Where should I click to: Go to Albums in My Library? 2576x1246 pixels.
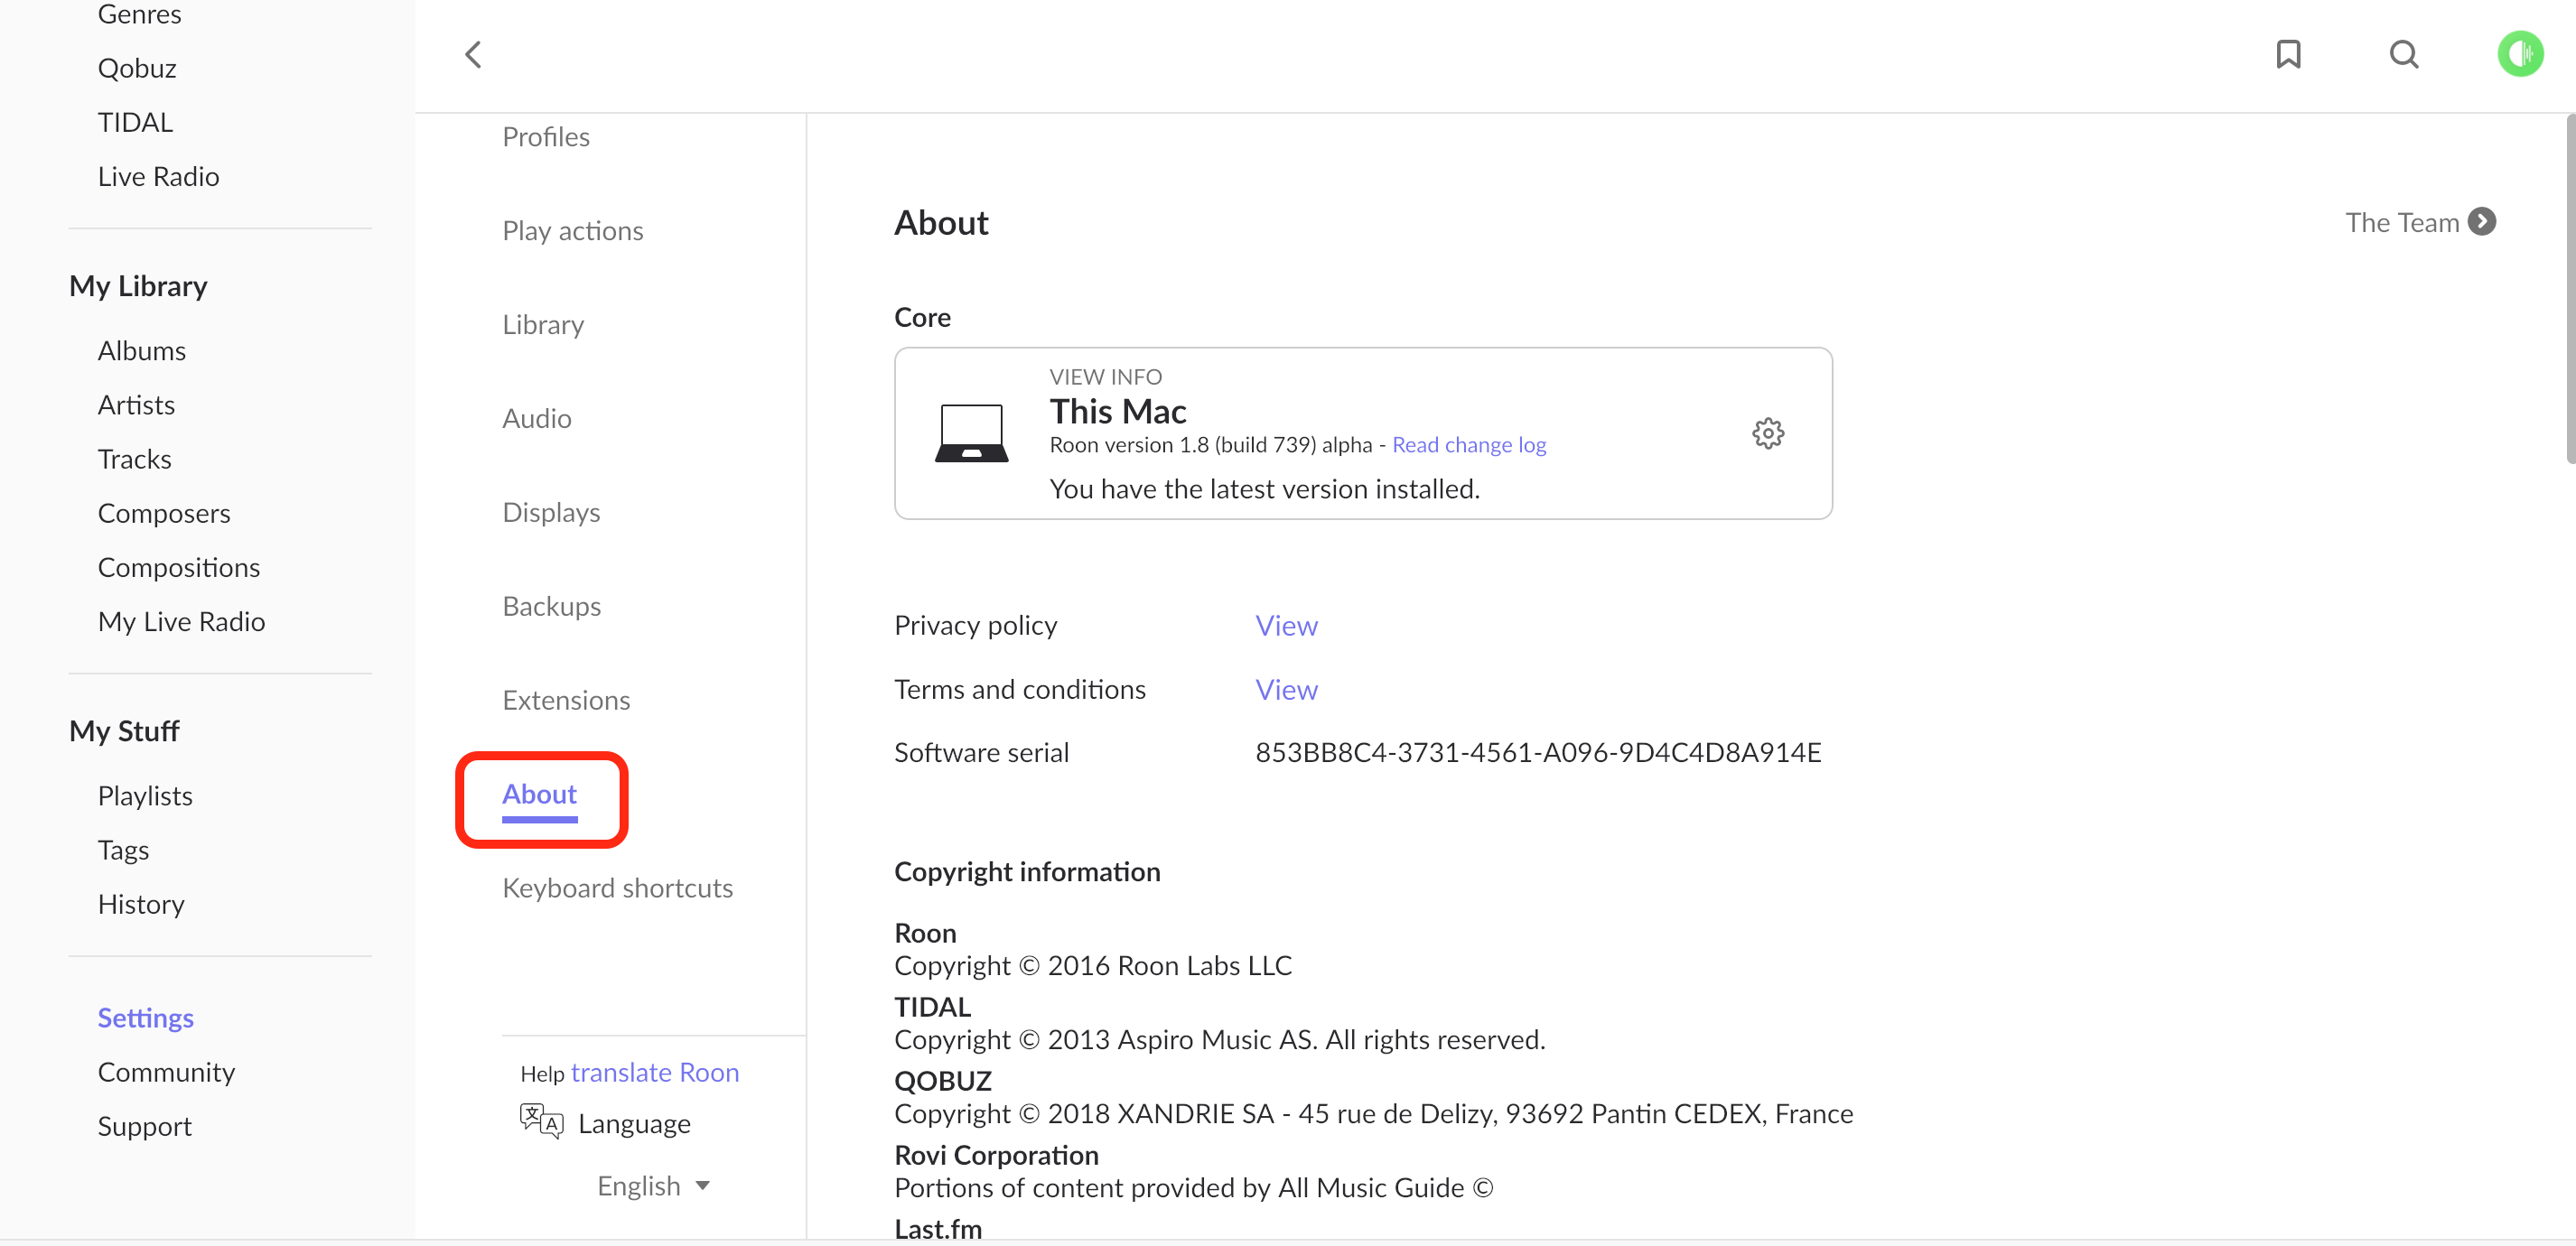(142, 351)
